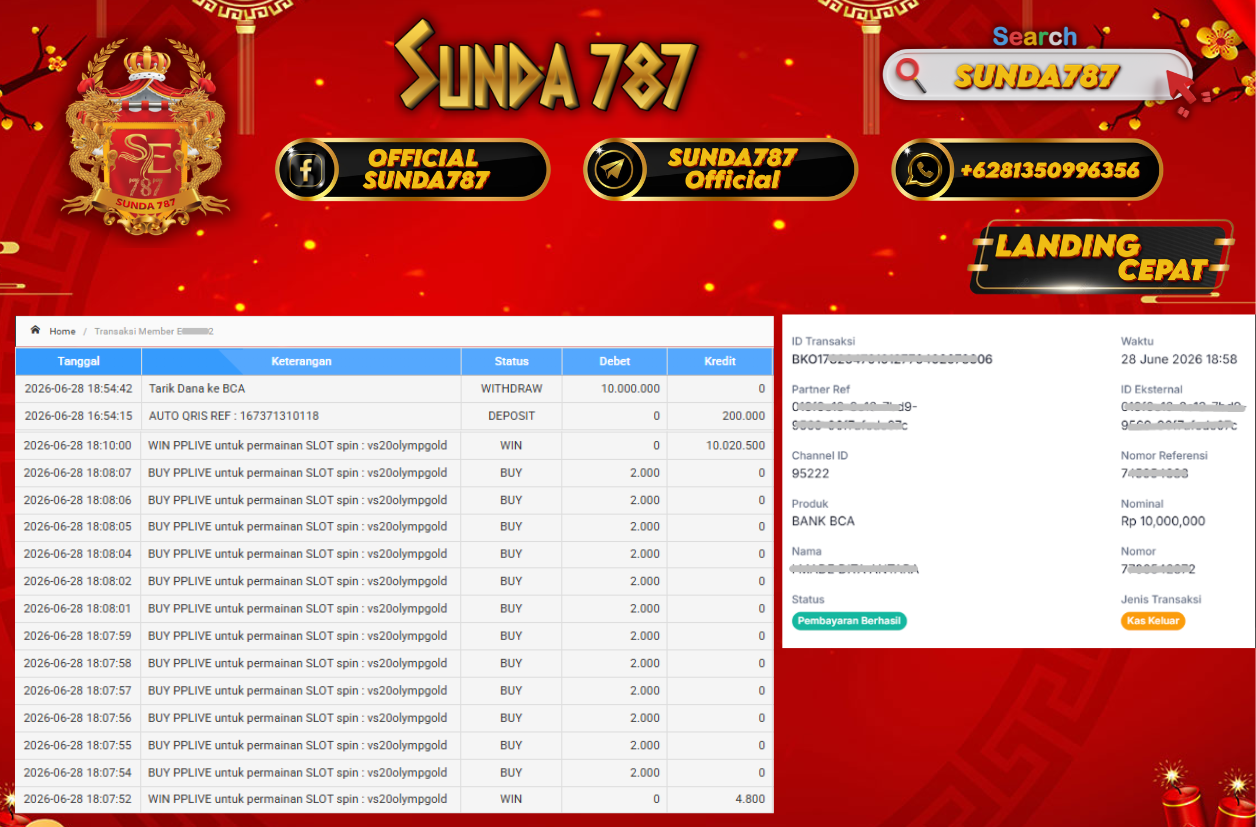This screenshot has height=827, width=1256.
Task: Click the ID Transaksi value starting with BKO
Action: click(x=892, y=359)
